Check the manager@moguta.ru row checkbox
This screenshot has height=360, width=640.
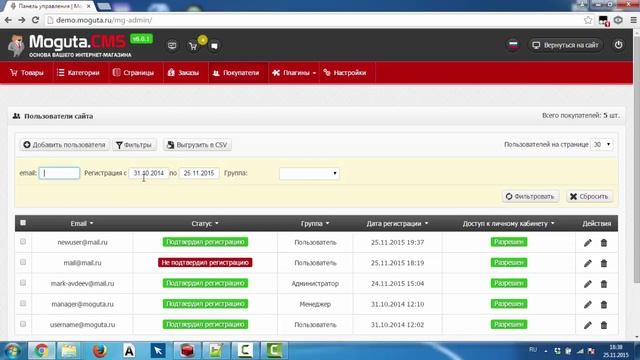[23, 303]
